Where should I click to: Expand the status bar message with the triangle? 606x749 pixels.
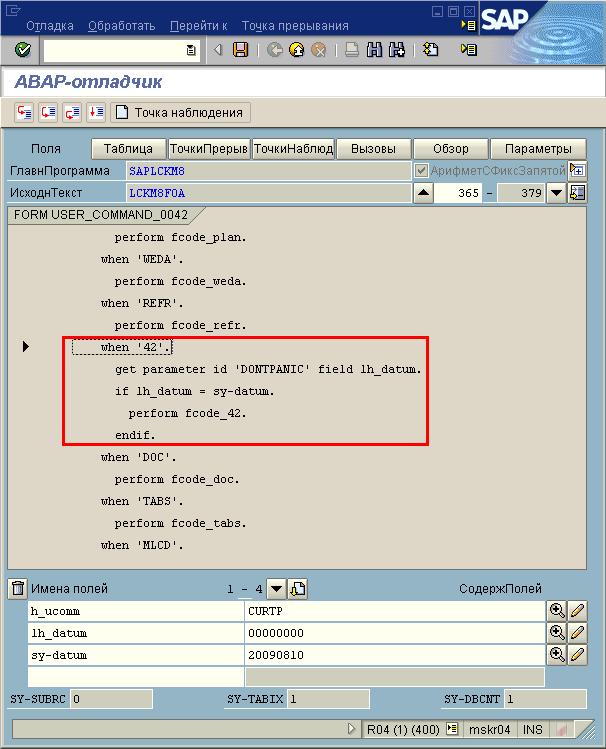pyautogui.click(x=352, y=729)
